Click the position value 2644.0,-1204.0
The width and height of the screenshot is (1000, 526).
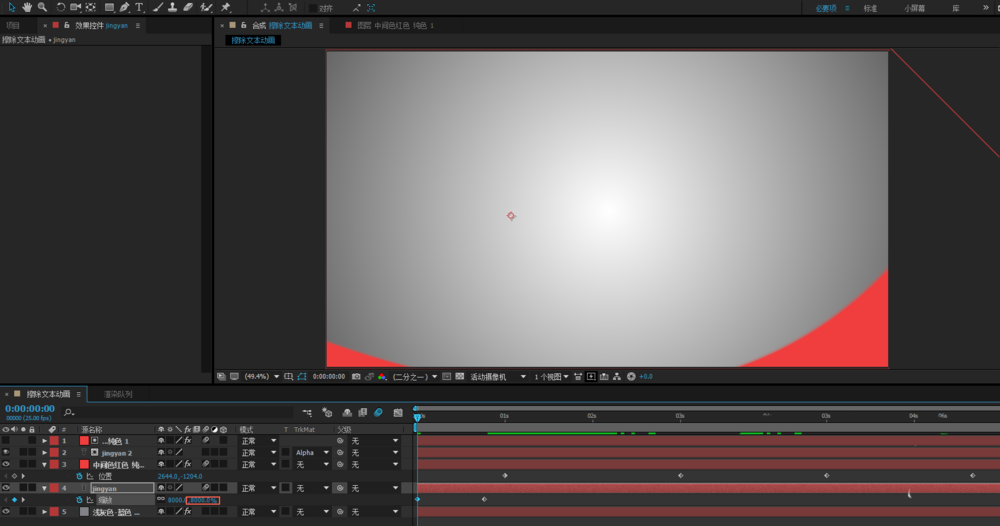[180, 476]
